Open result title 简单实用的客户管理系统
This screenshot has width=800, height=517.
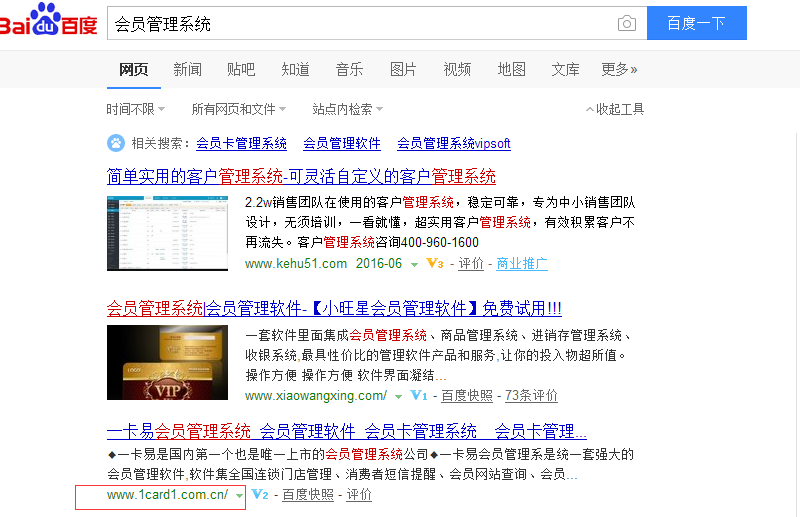coord(301,177)
